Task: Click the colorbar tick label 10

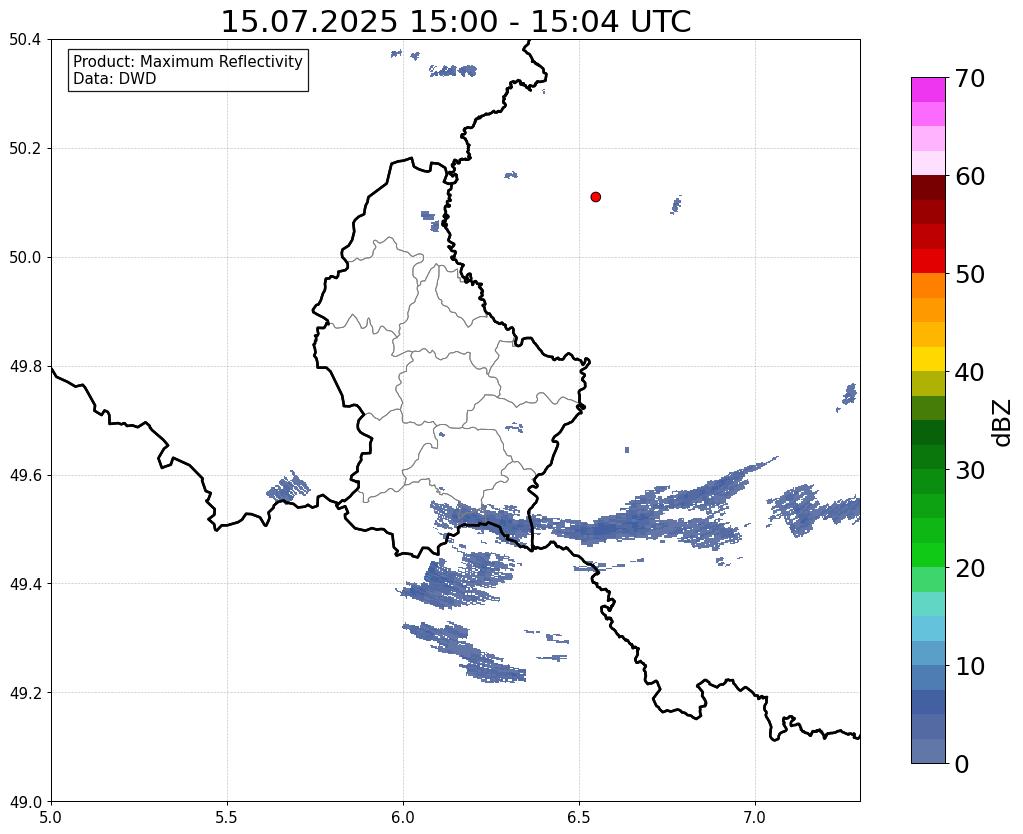Action: point(970,666)
